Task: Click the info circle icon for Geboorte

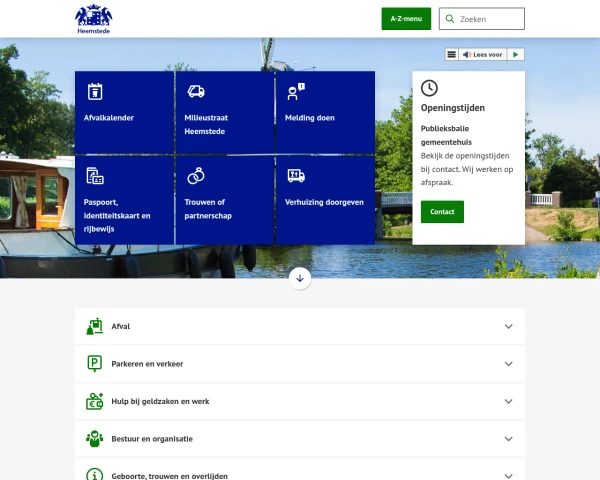Action: coord(95,475)
